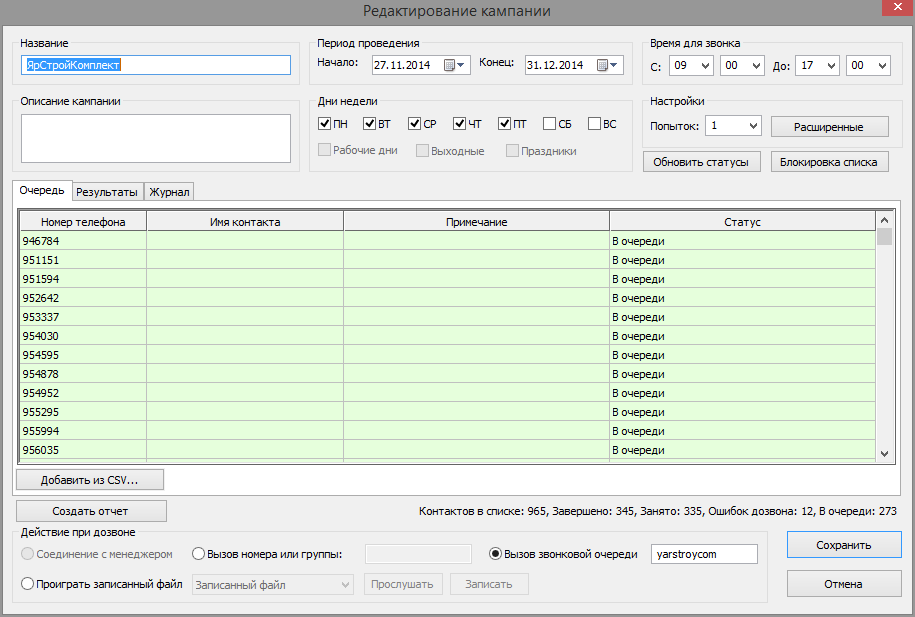Screen dimensions: 915x617
Task: Sort by Статус column header
Action: [x=743, y=222]
